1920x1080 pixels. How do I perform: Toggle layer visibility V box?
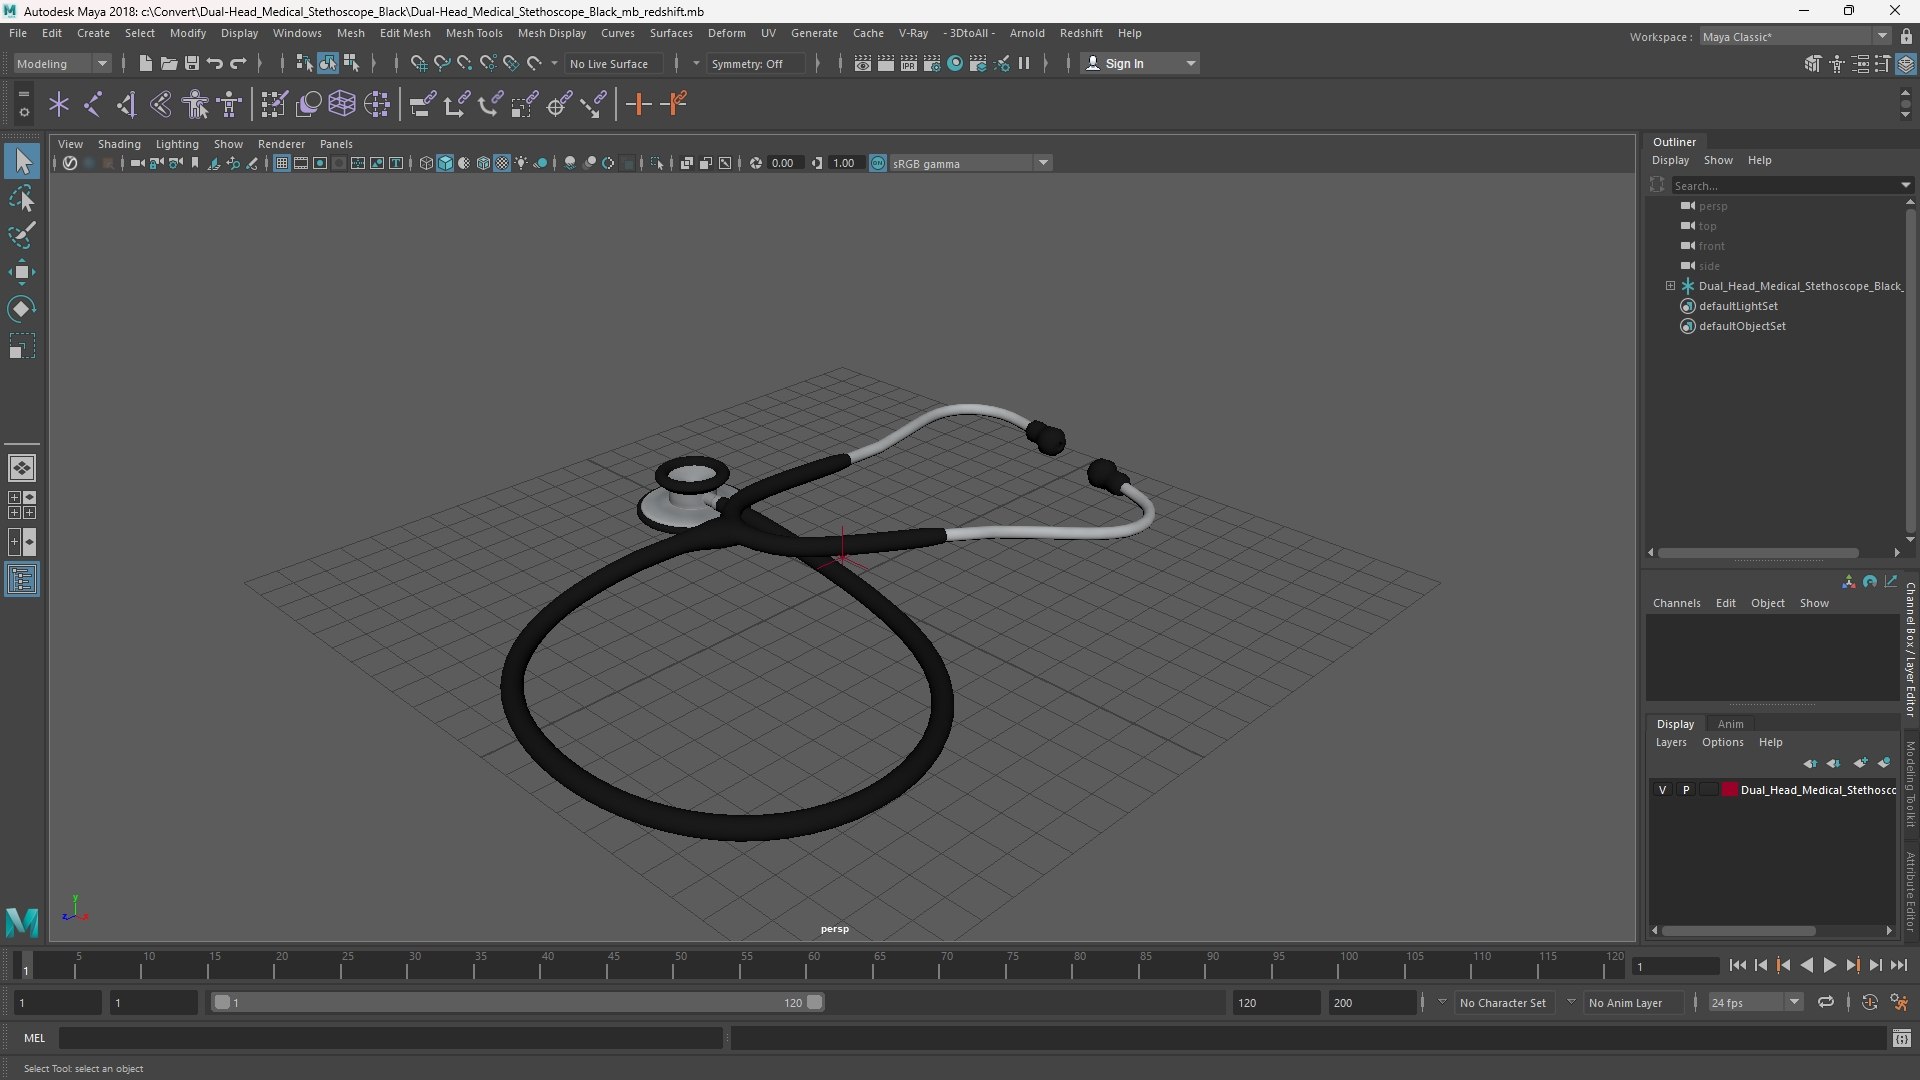[x=1663, y=790]
